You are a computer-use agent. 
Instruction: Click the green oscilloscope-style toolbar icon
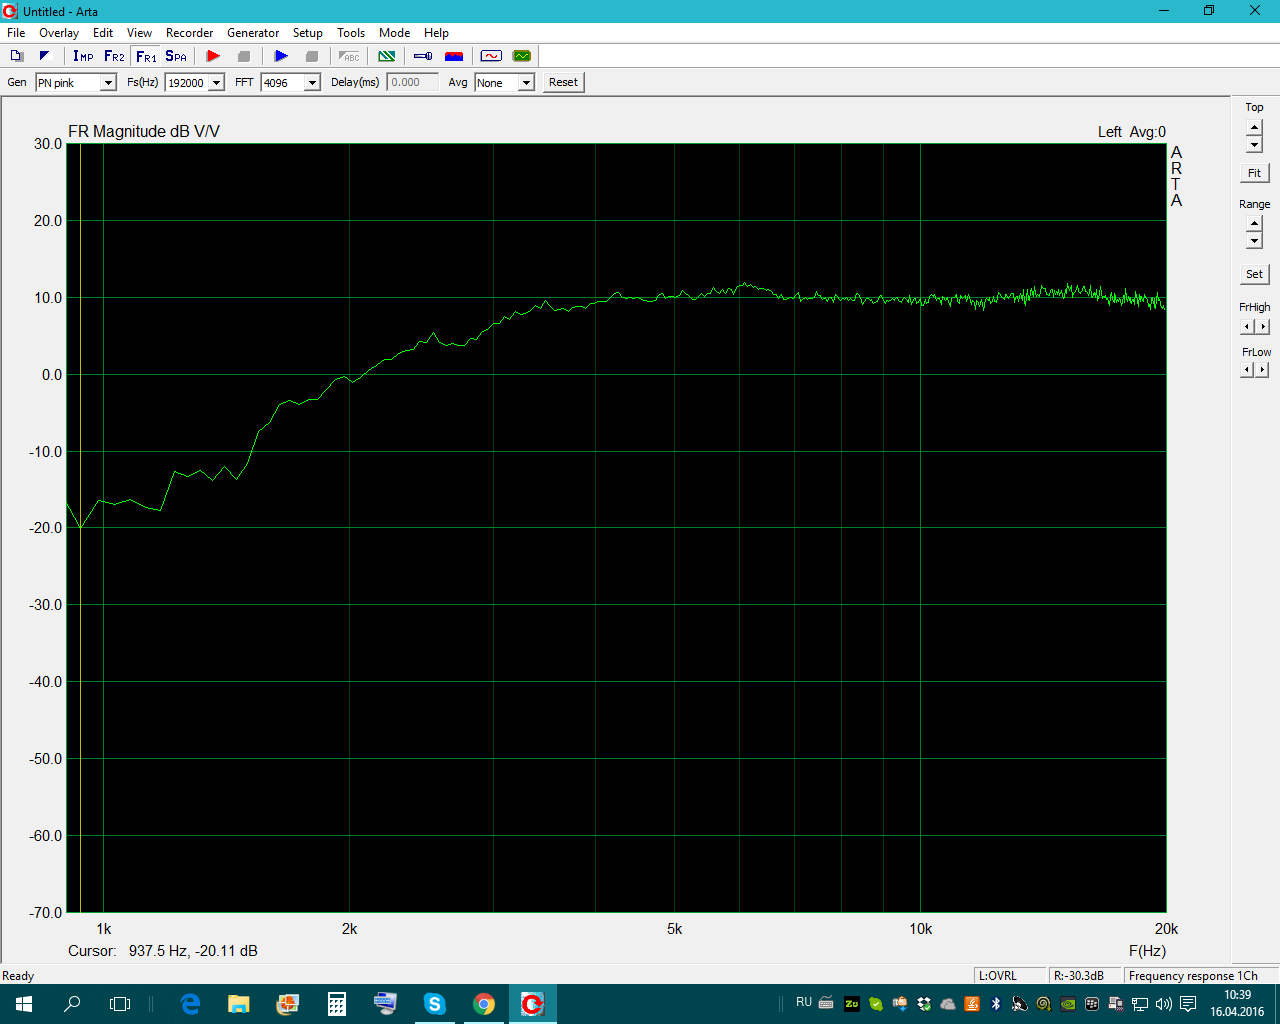pyautogui.click(x=522, y=56)
